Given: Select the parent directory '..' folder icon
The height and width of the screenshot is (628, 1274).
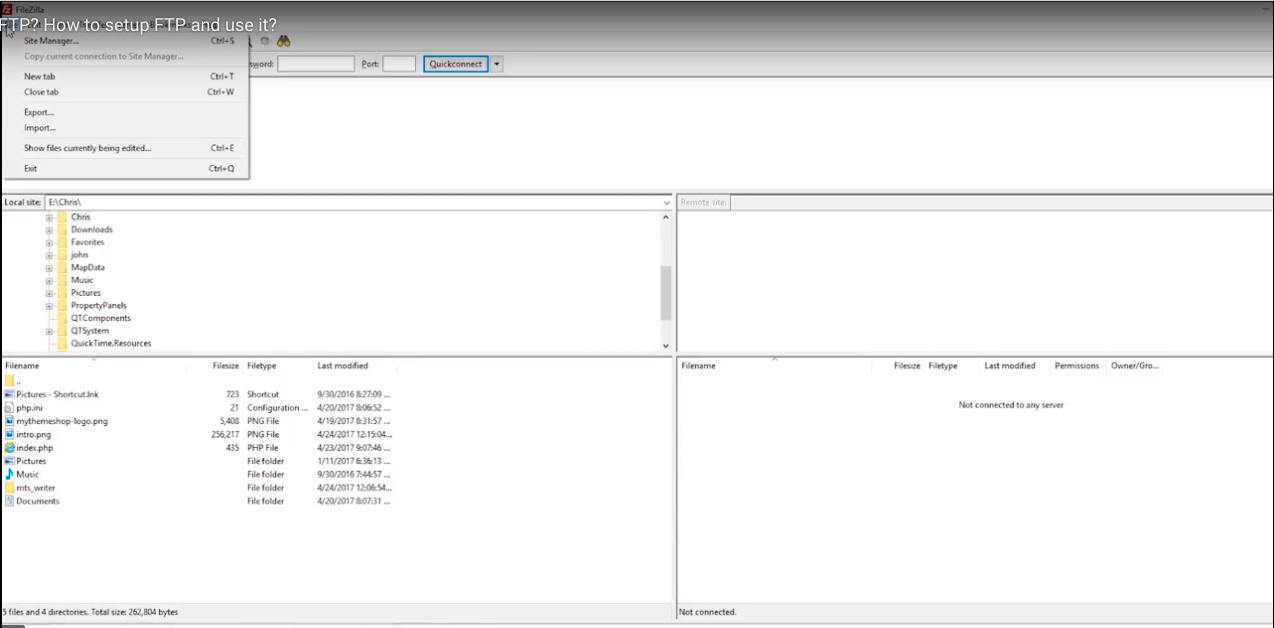Looking at the screenshot, I should [10, 381].
